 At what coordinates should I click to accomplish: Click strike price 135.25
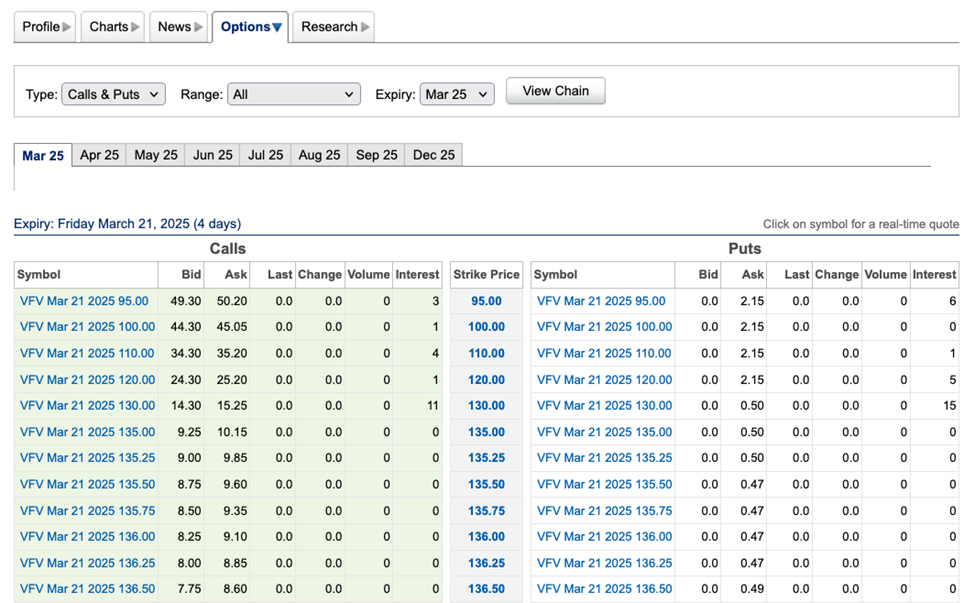[486, 458]
